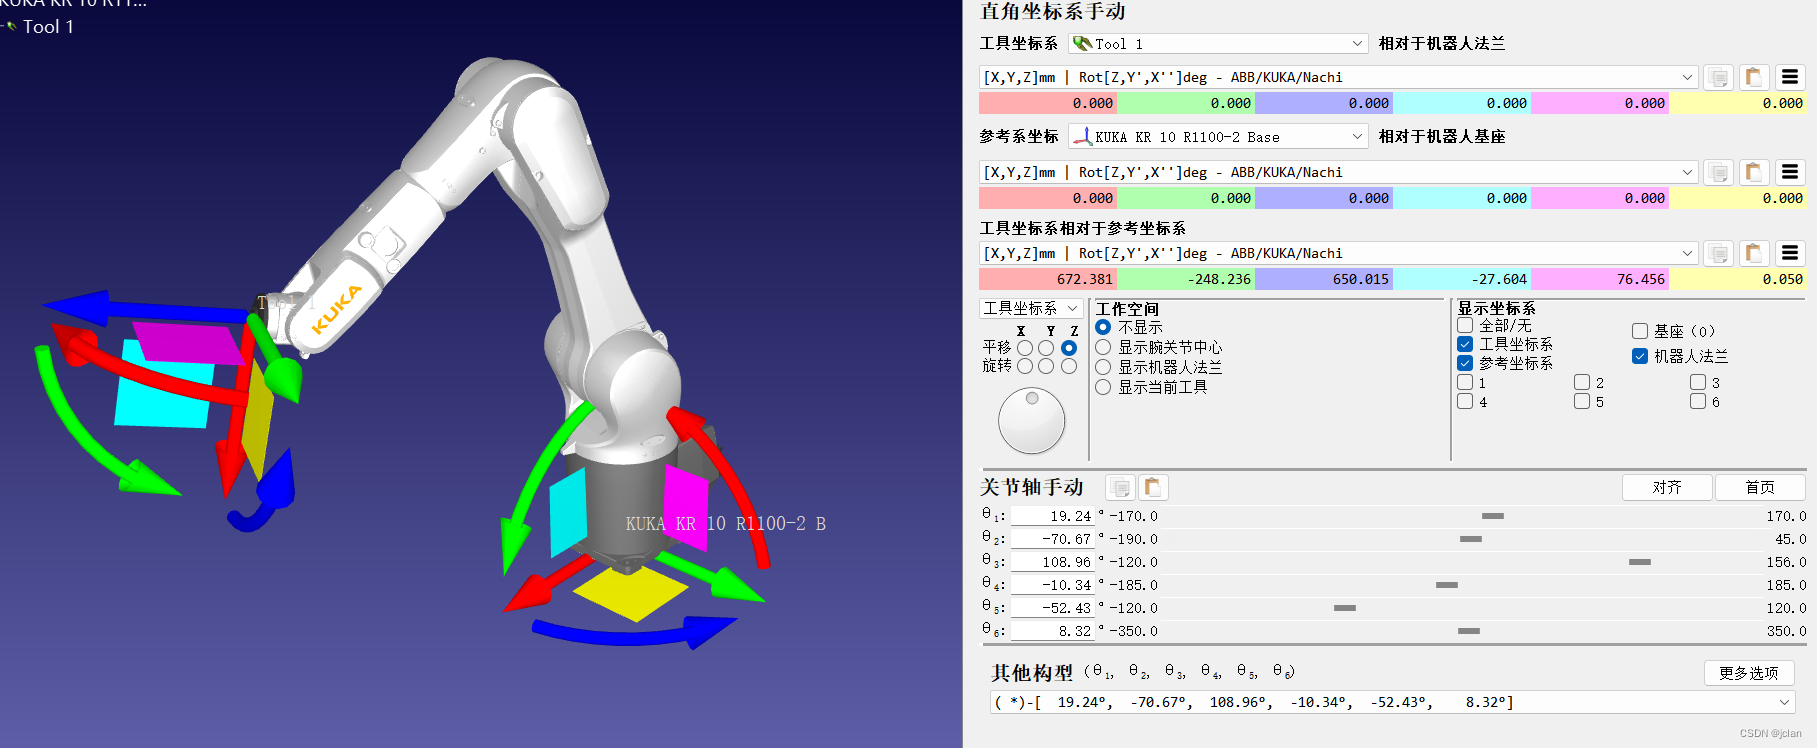
Task: Open the jog frame 工具坐标系 dropdown
Action: pyautogui.click(x=1030, y=308)
